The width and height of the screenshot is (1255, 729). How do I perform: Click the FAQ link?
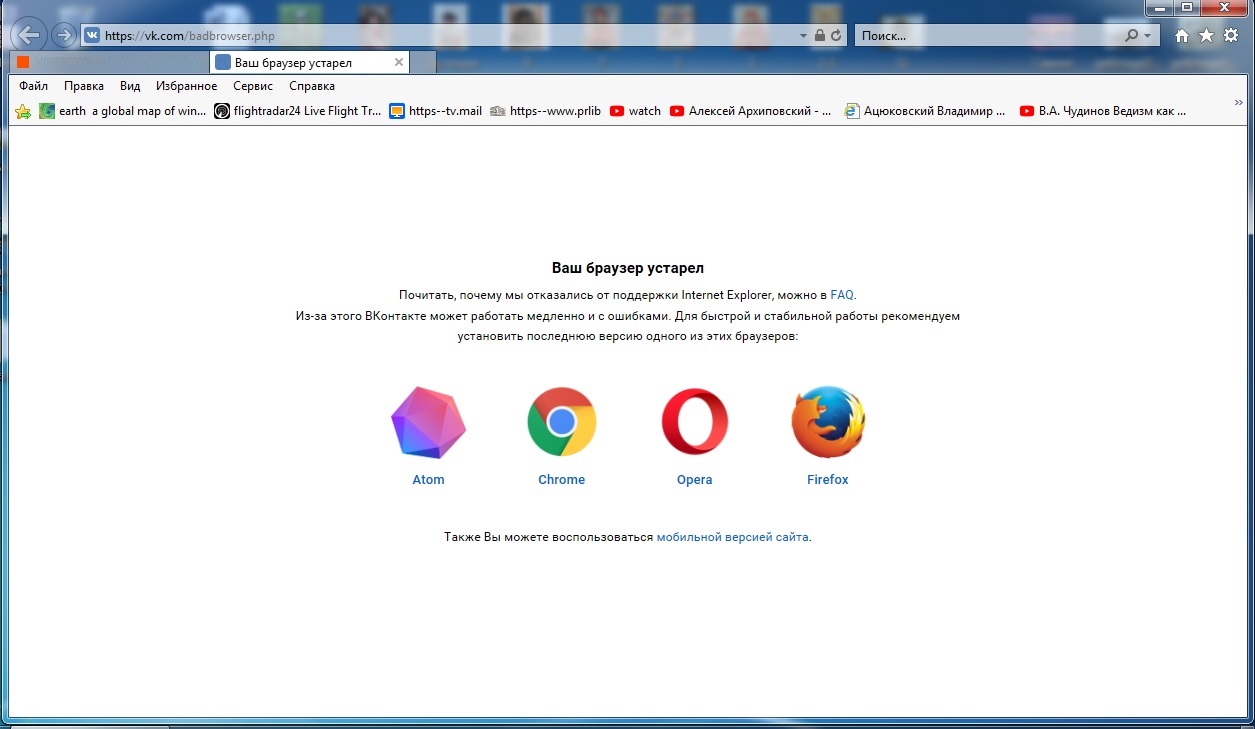click(842, 295)
